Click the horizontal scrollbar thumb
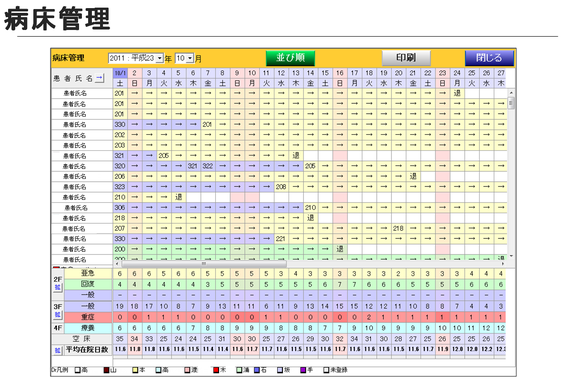 pyautogui.click(x=204, y=264)
